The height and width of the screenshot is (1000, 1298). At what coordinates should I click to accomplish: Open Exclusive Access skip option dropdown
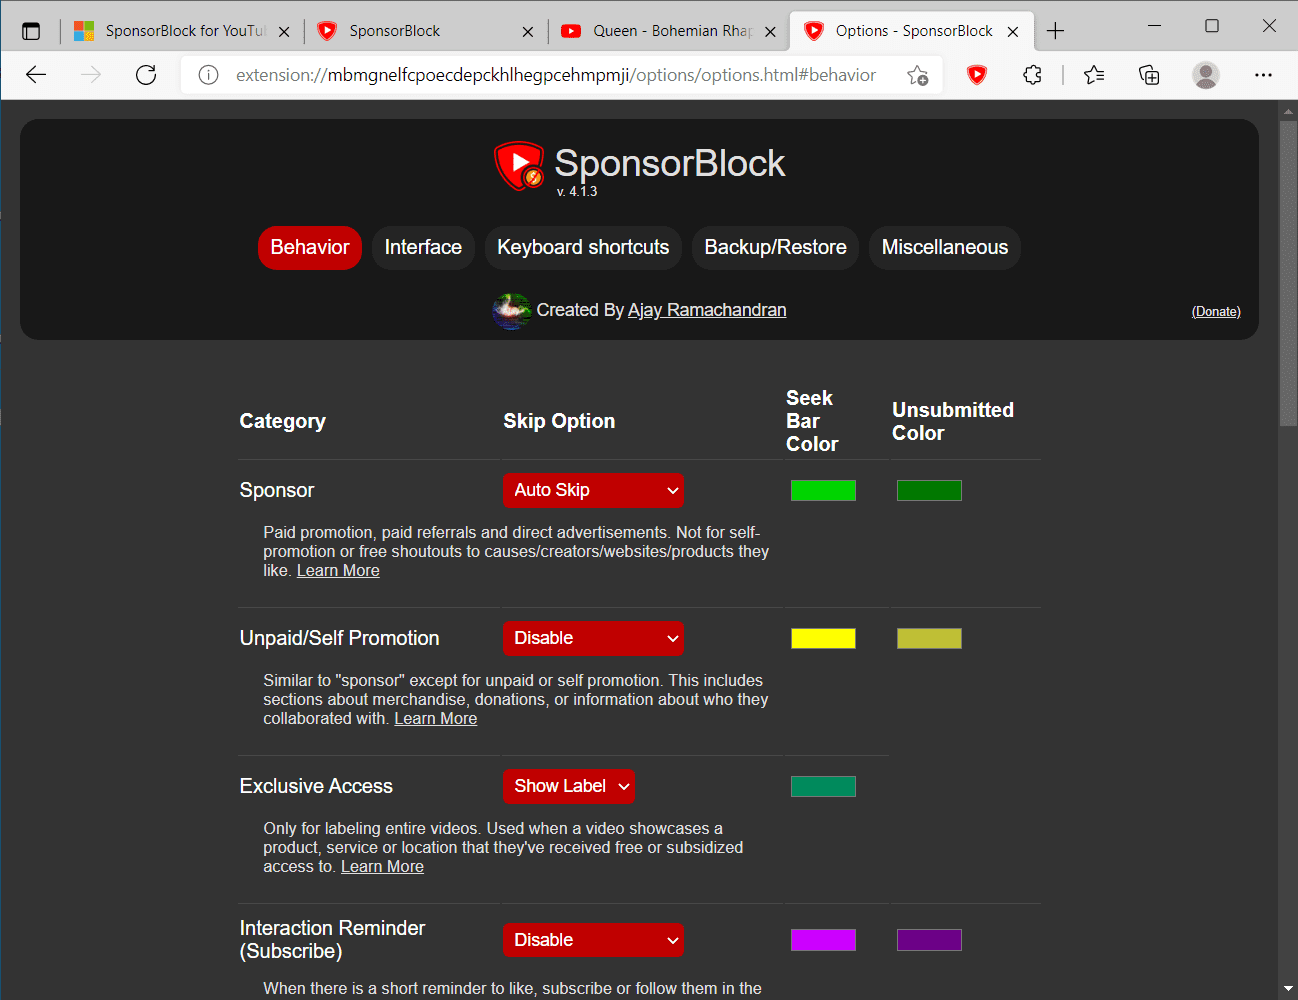tap(569, 786)
